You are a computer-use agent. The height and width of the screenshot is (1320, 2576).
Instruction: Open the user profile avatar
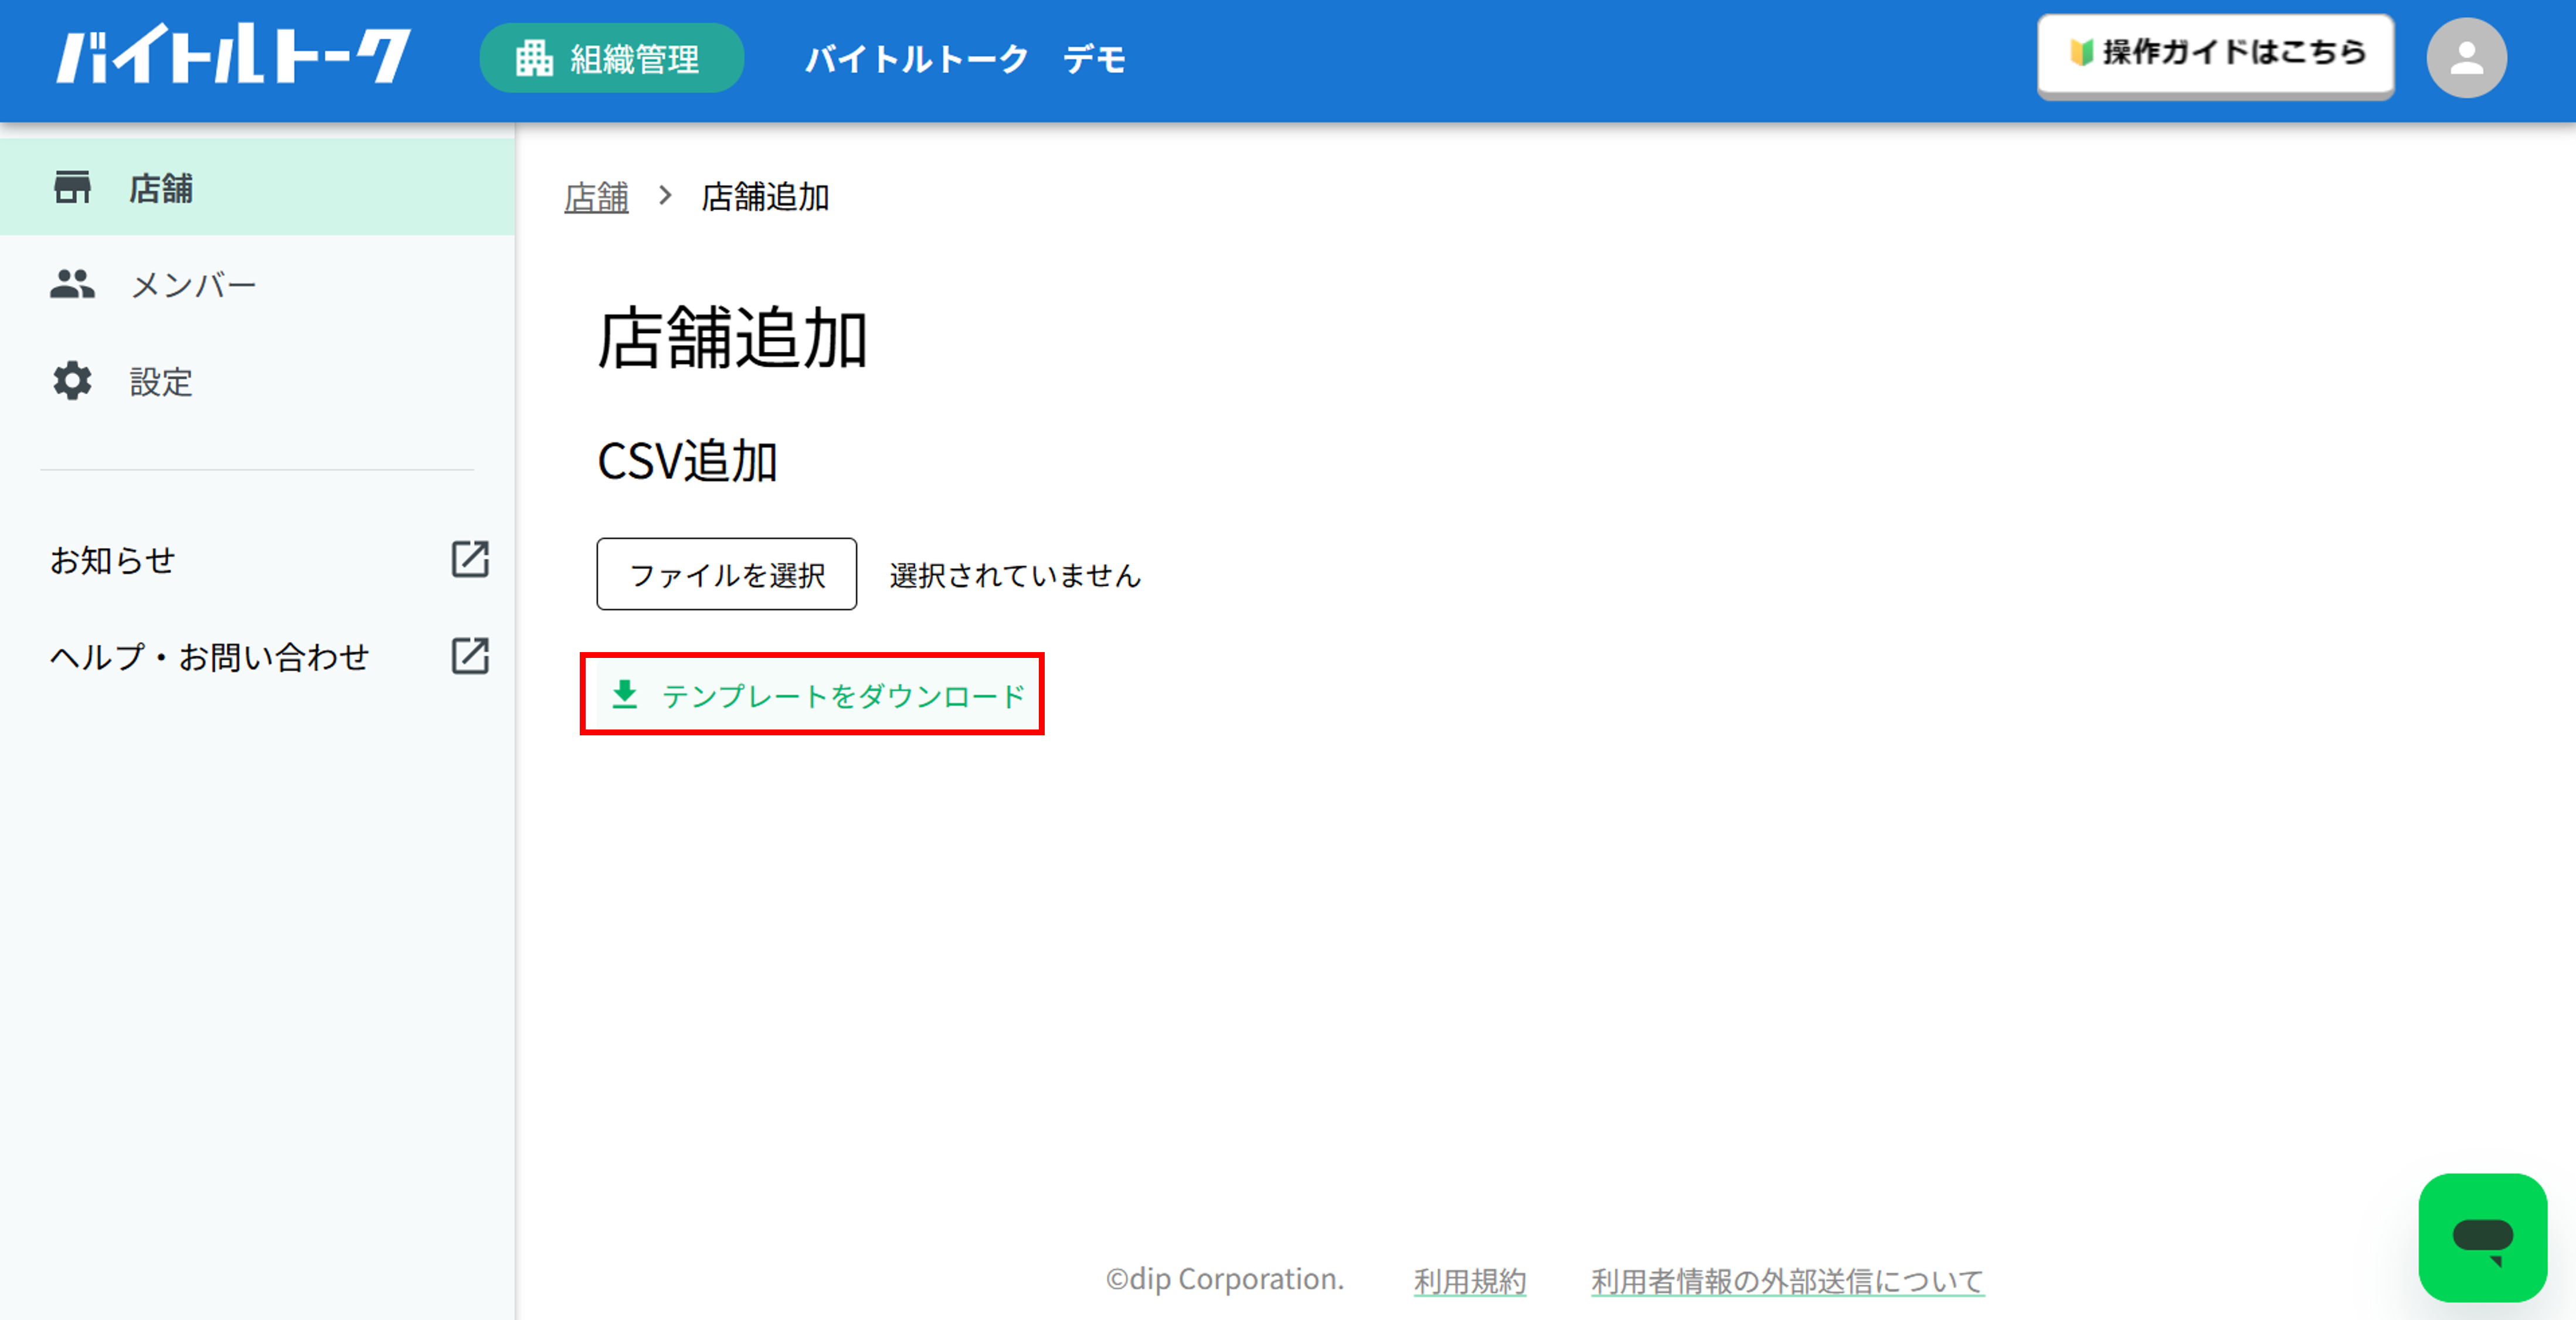[2466, 58]
